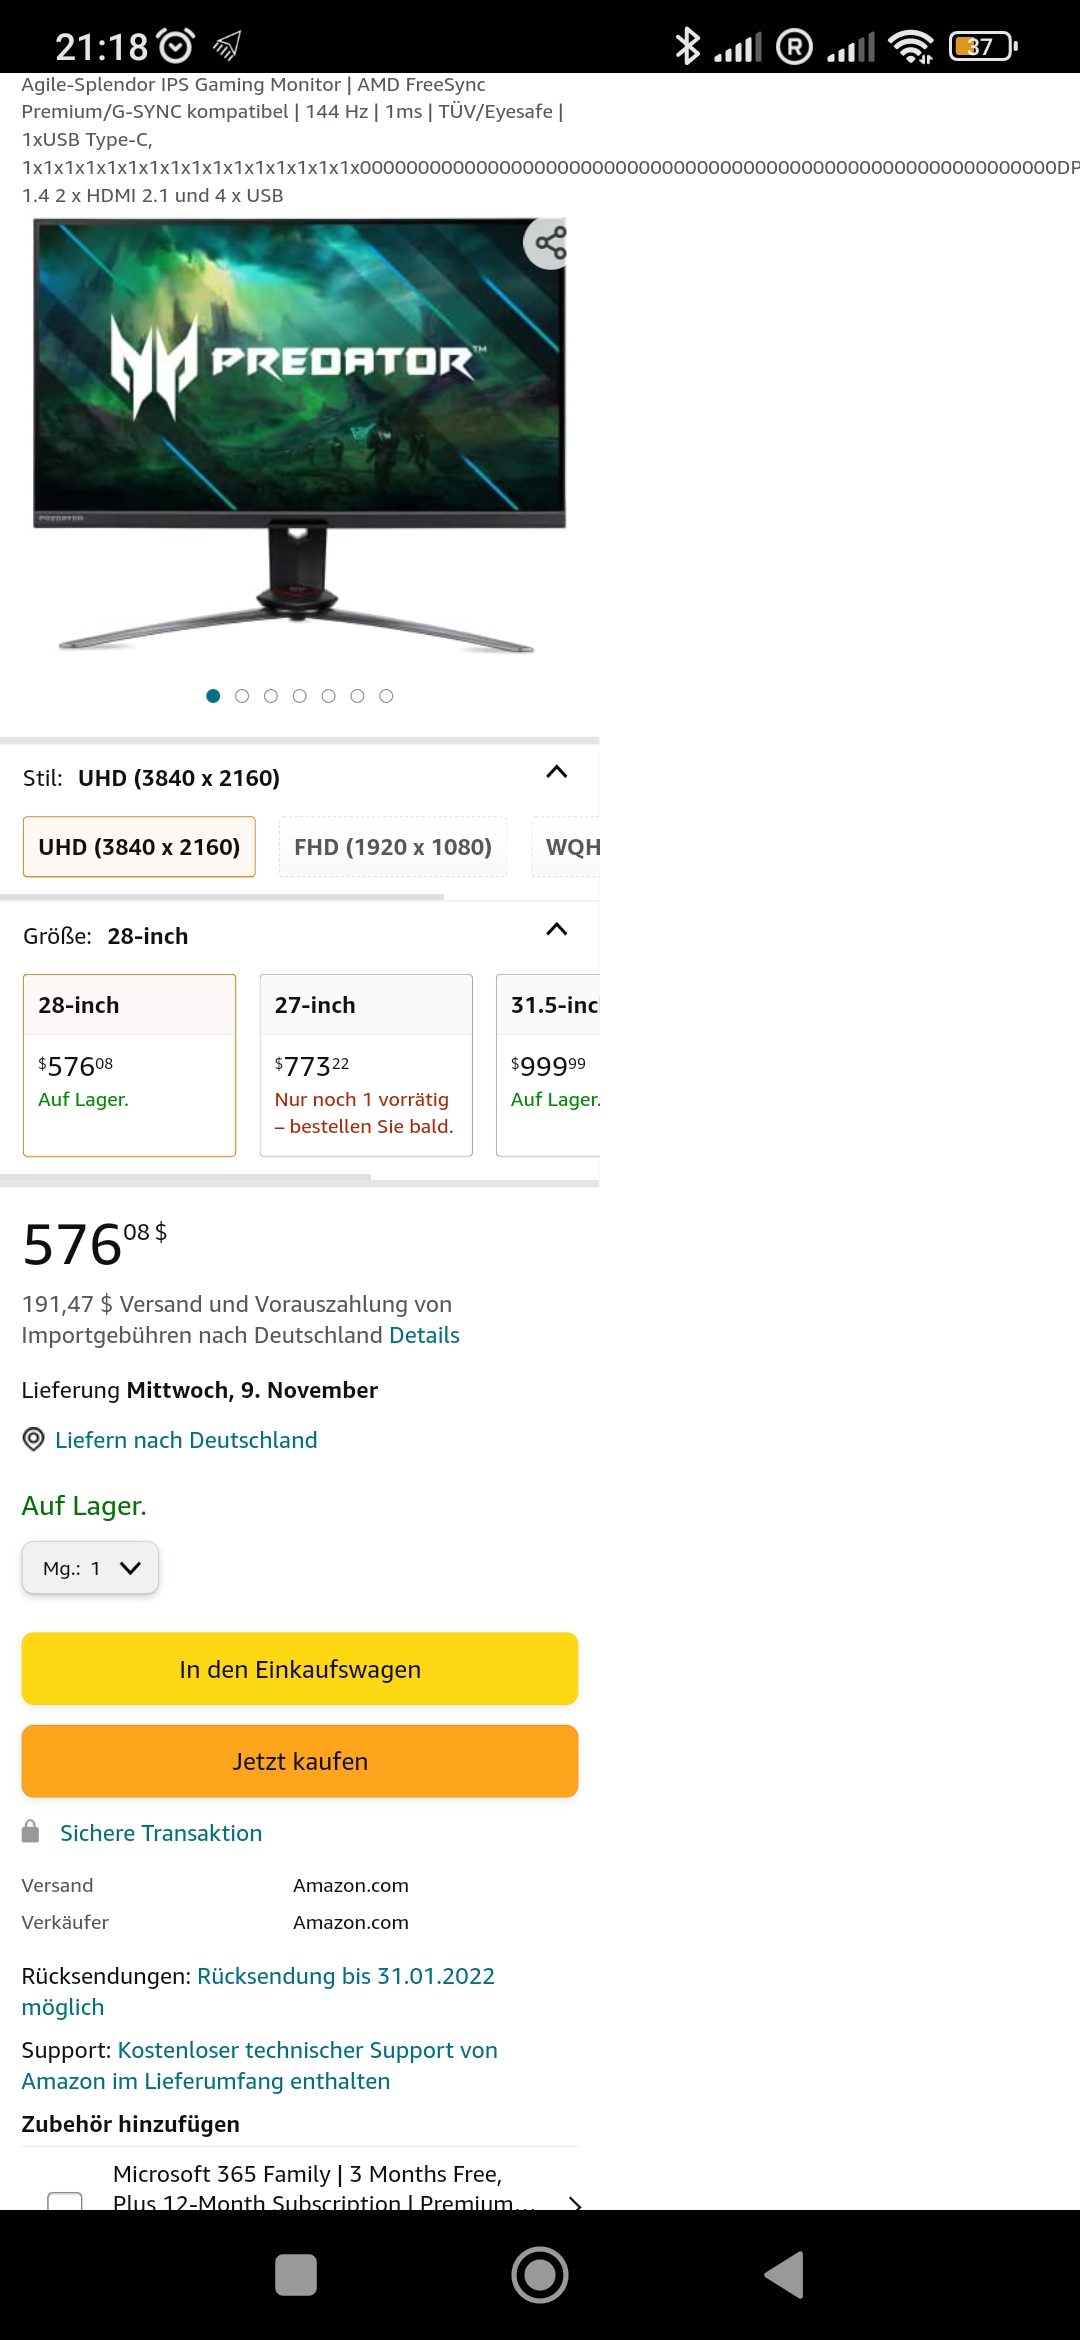Choose the 27-inch size option
1080x2340 pixels.
(x=366, y=1065)
